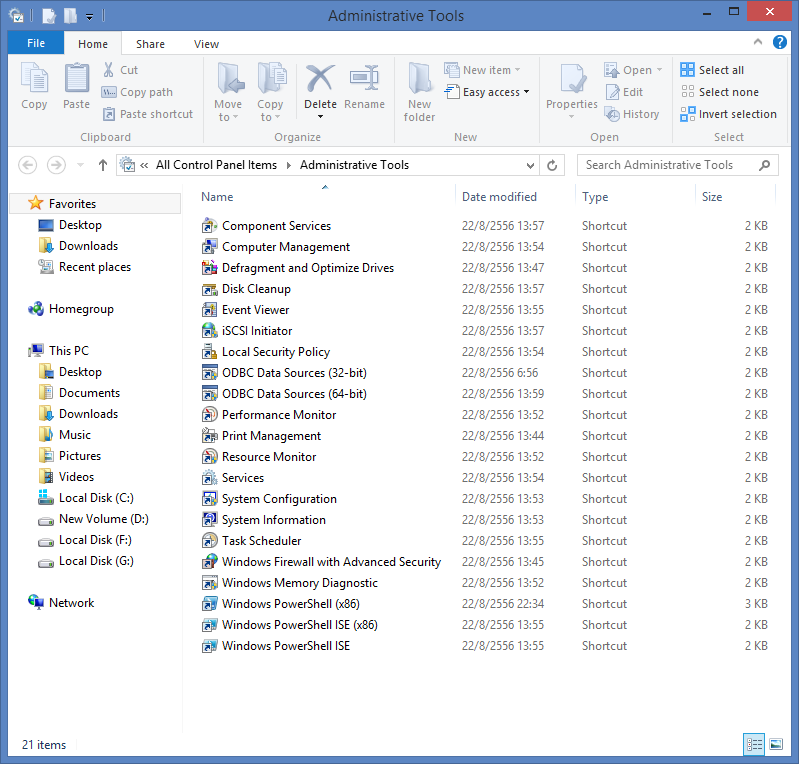Select the Task Scheduler icon
The width and height of the screenshot is (799, 764).
(x=209, y=541)
